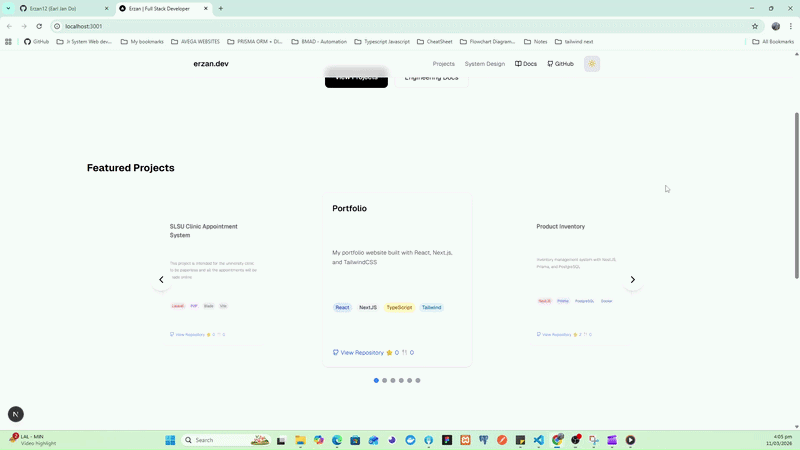Image resolution: width=800 pixels, height=450 pixels.
Task: Switch to Chrome in the taskbar
Action: click(557, 440)
